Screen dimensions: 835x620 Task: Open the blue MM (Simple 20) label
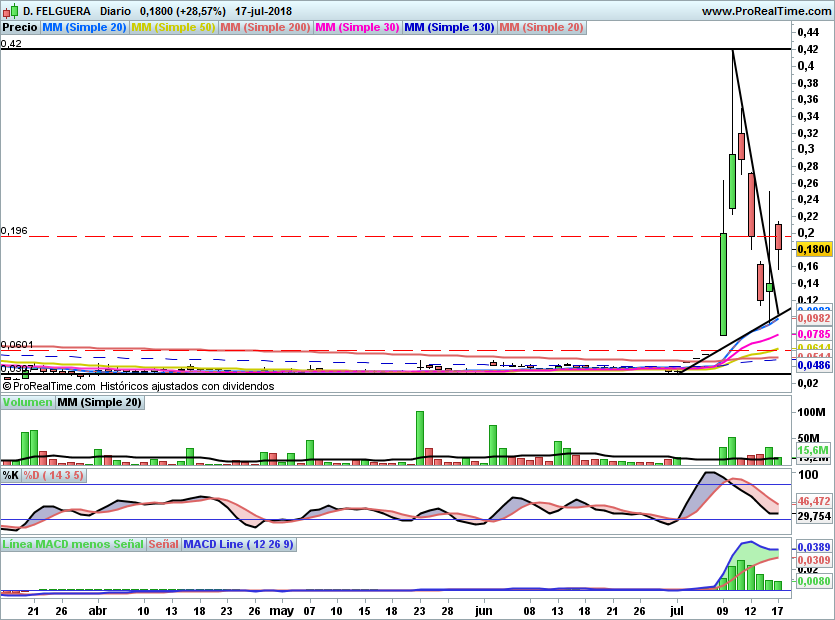tap(84, 27)
